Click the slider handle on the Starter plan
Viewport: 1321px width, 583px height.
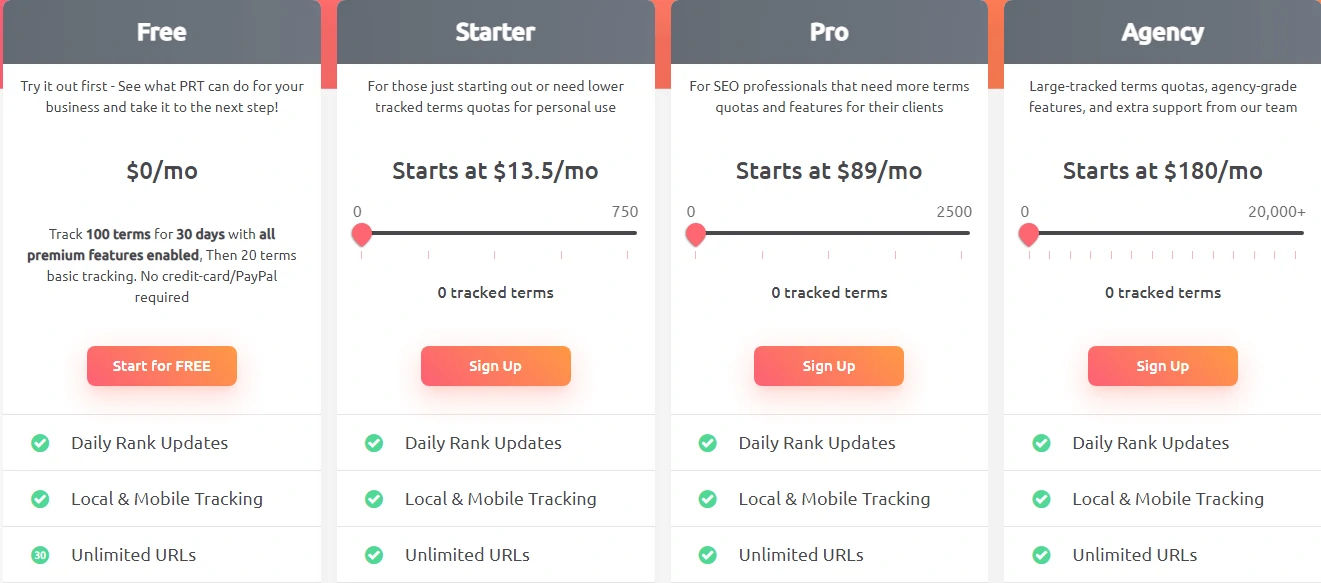click(361, 234)
